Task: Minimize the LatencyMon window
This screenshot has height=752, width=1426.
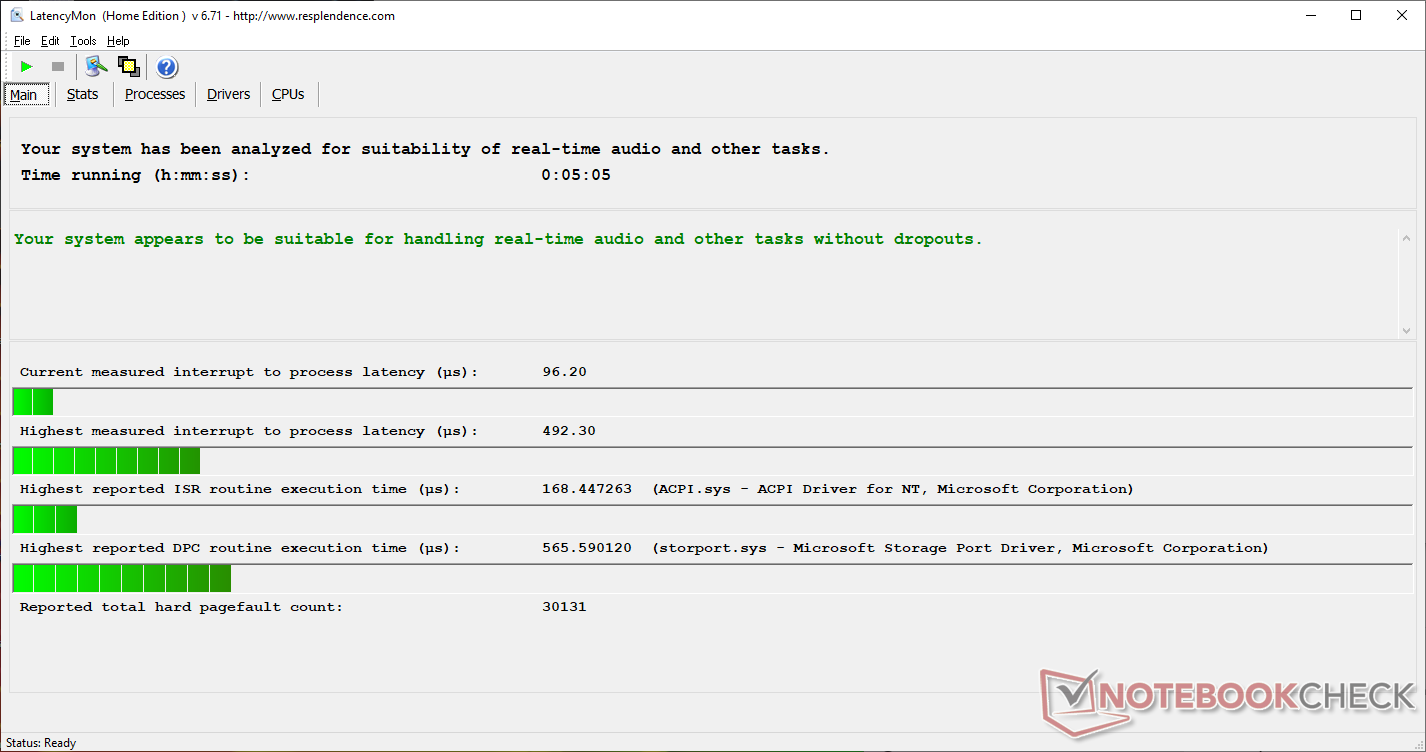Action: [x=1310, y=15]
